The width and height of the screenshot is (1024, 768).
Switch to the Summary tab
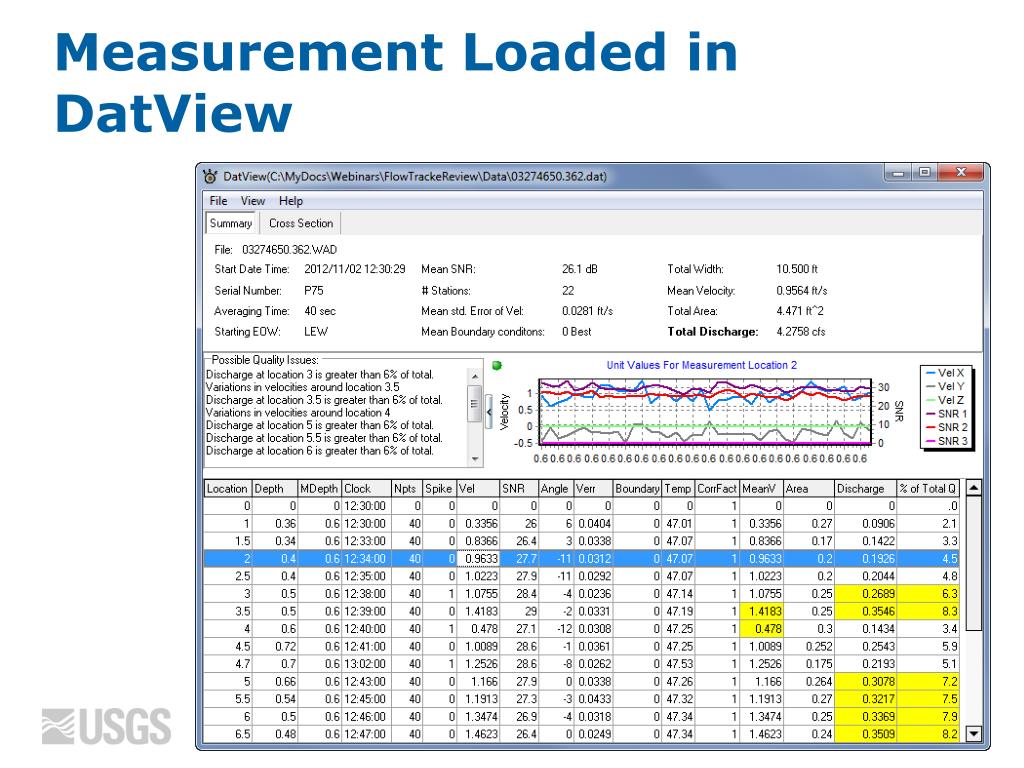click(231, 223)
